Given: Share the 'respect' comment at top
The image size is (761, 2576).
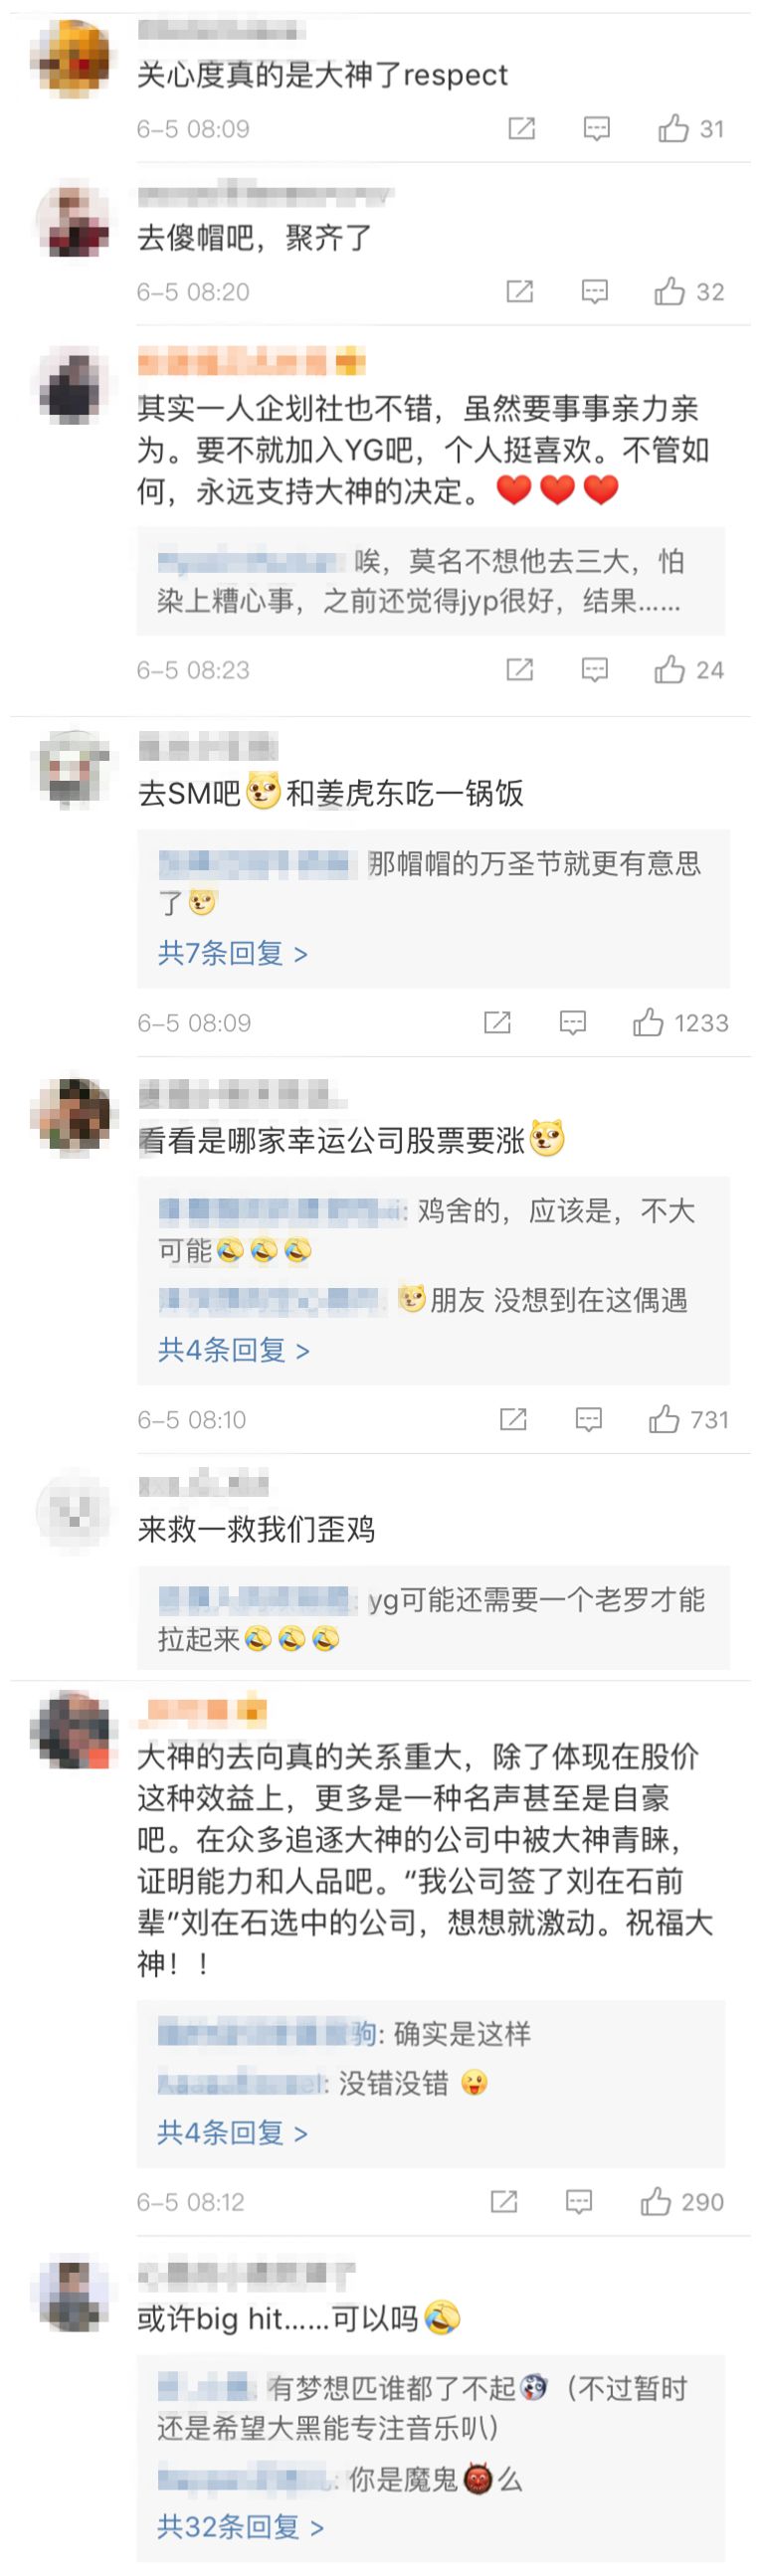Looking at the screenshot, I should click(522, 128).
